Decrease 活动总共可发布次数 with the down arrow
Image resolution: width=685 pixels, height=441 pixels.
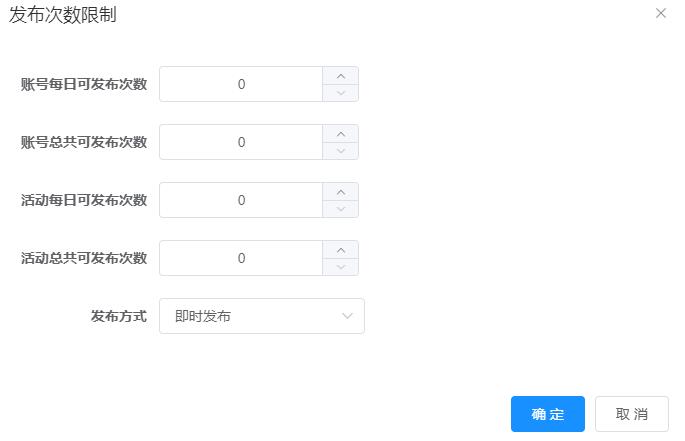tap(341, 267)
